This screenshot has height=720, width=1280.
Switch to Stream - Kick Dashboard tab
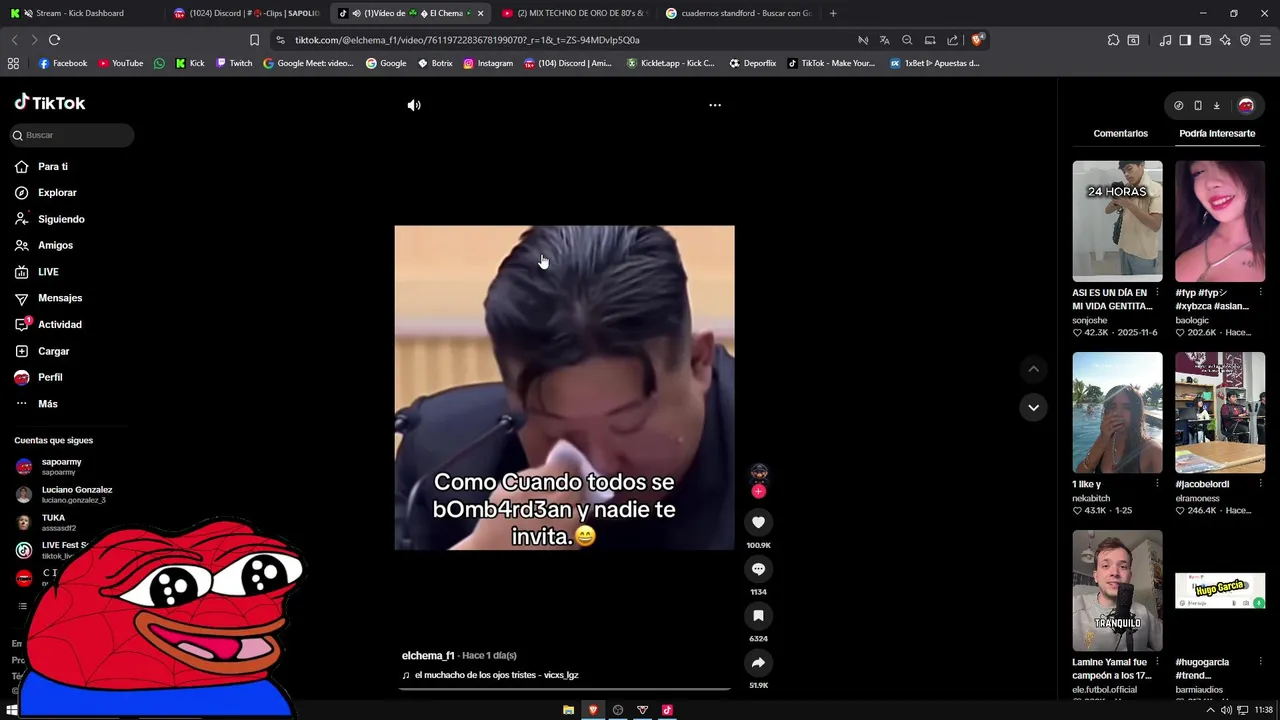pyautogui.click(x=80, y=13)
